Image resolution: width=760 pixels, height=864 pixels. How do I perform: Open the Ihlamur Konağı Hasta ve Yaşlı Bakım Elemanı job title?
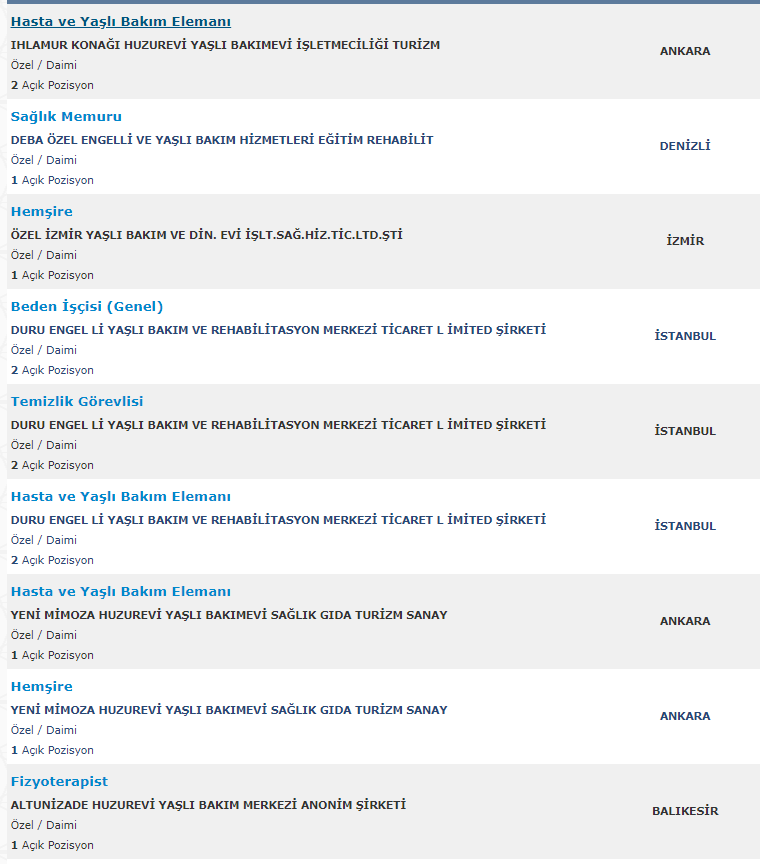point(121,22)
